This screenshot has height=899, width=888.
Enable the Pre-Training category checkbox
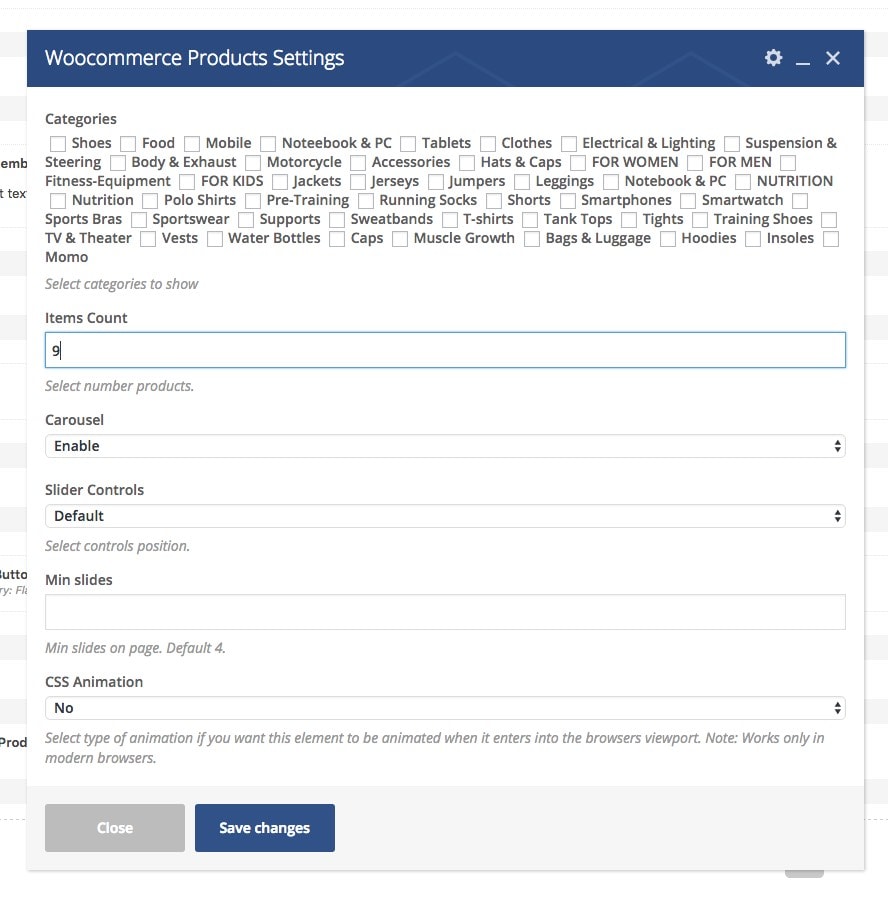253,201
